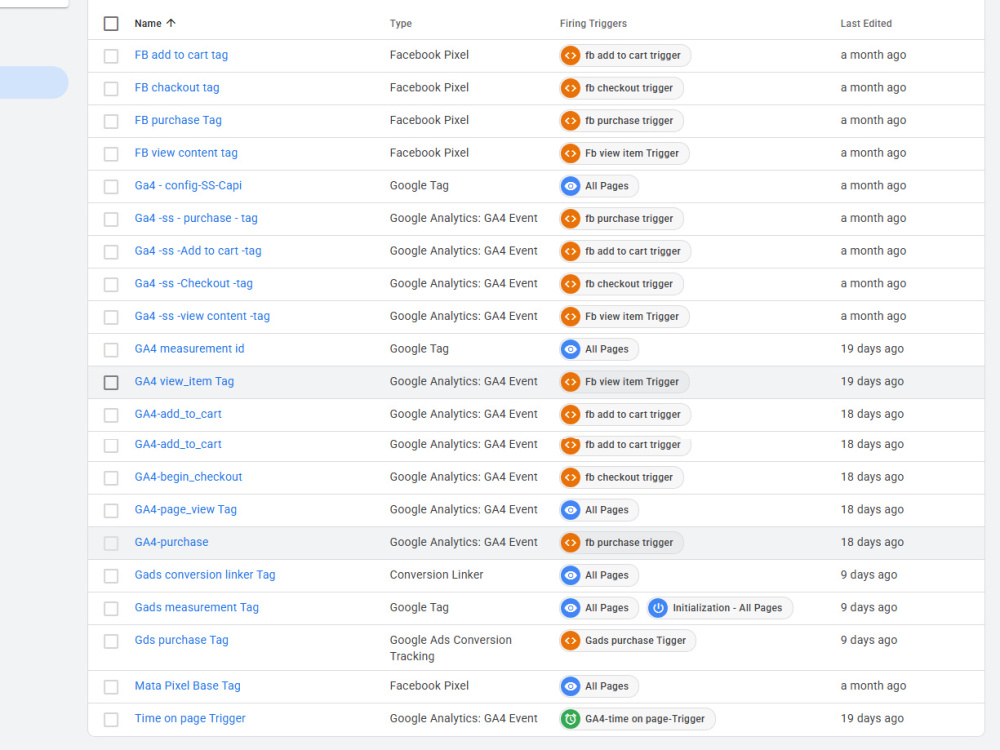Click trigger icon in Ga4 -ss - purchase - tag row
Screen dimensions: 1000x750
coord(570,219)
